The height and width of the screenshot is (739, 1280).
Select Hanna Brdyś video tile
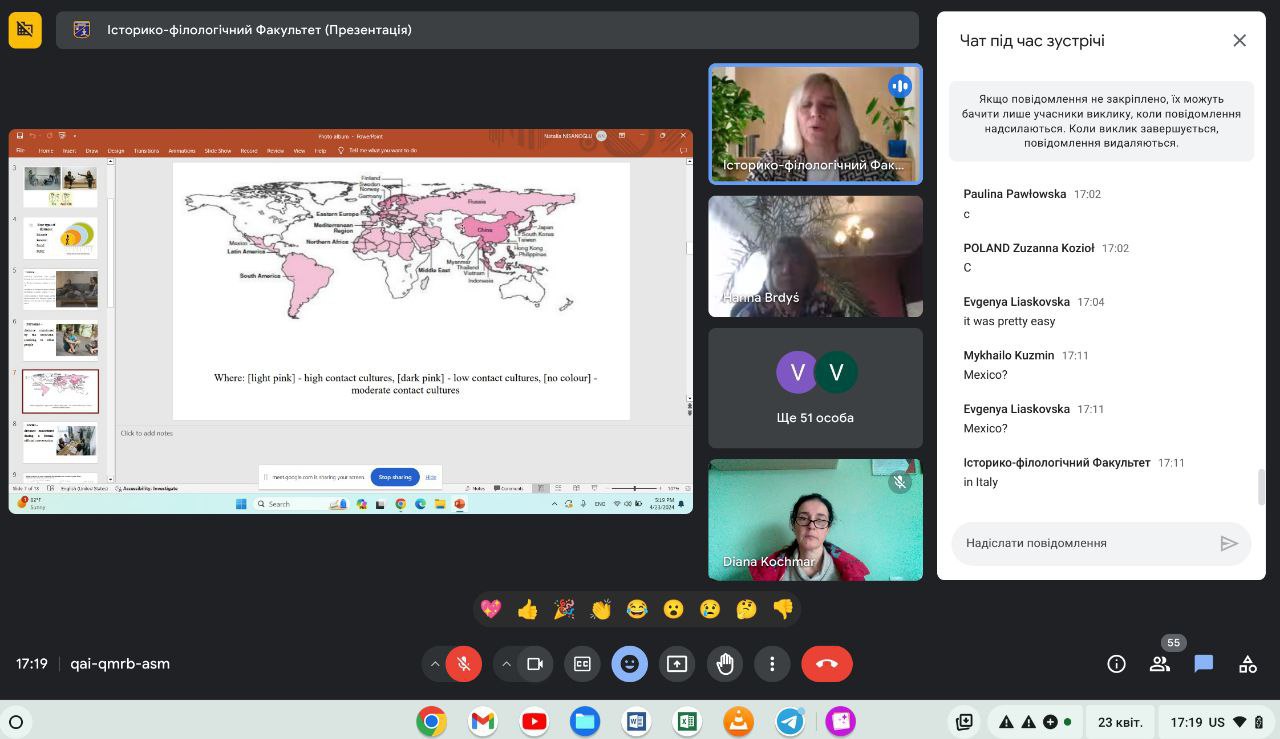pos(815,256)
